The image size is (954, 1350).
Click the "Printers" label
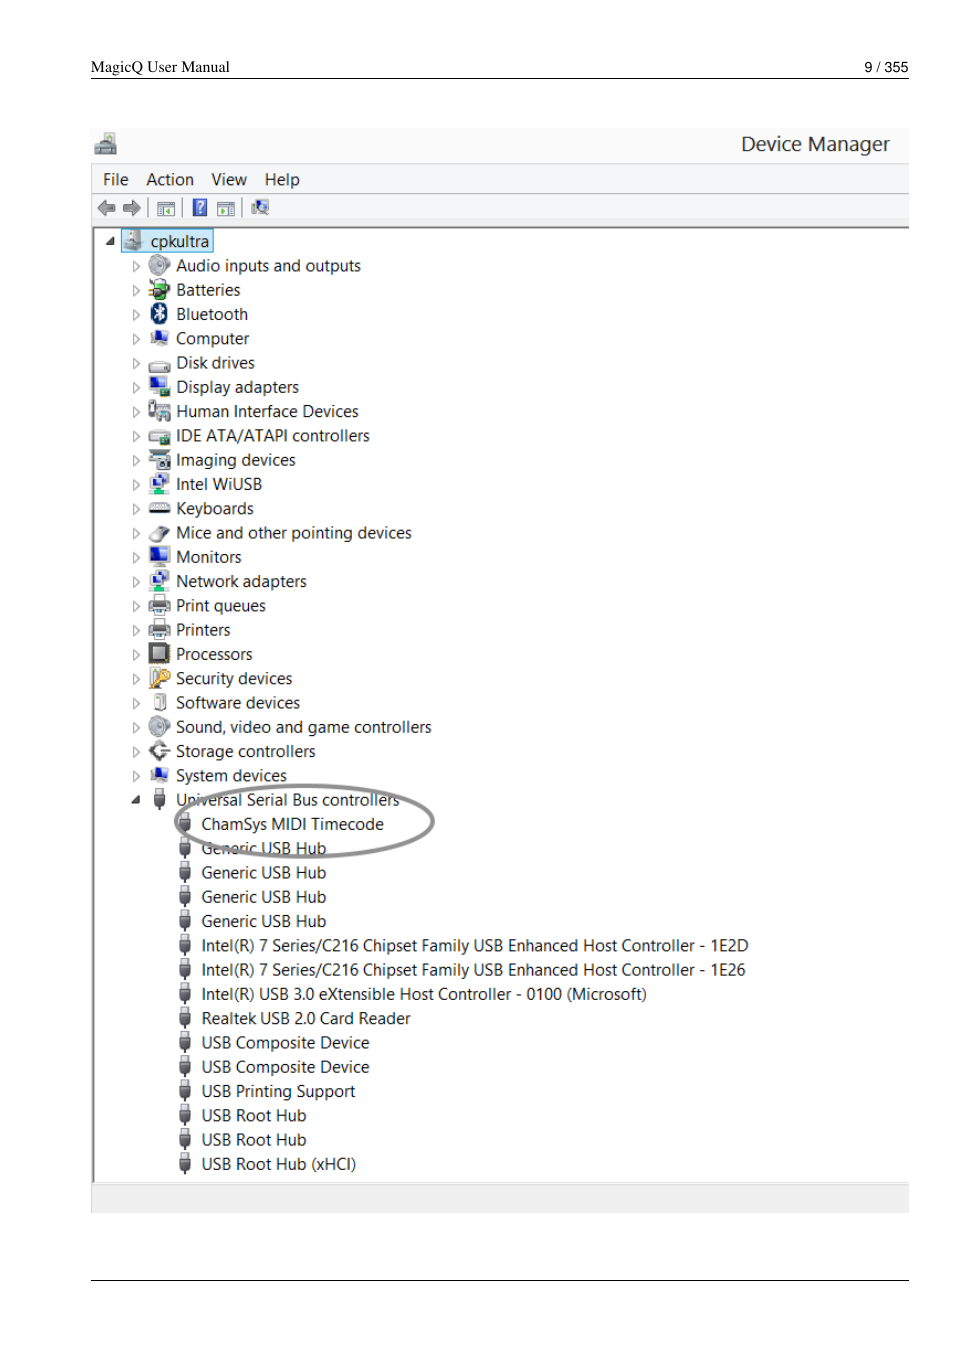click(x=203, y=630)
